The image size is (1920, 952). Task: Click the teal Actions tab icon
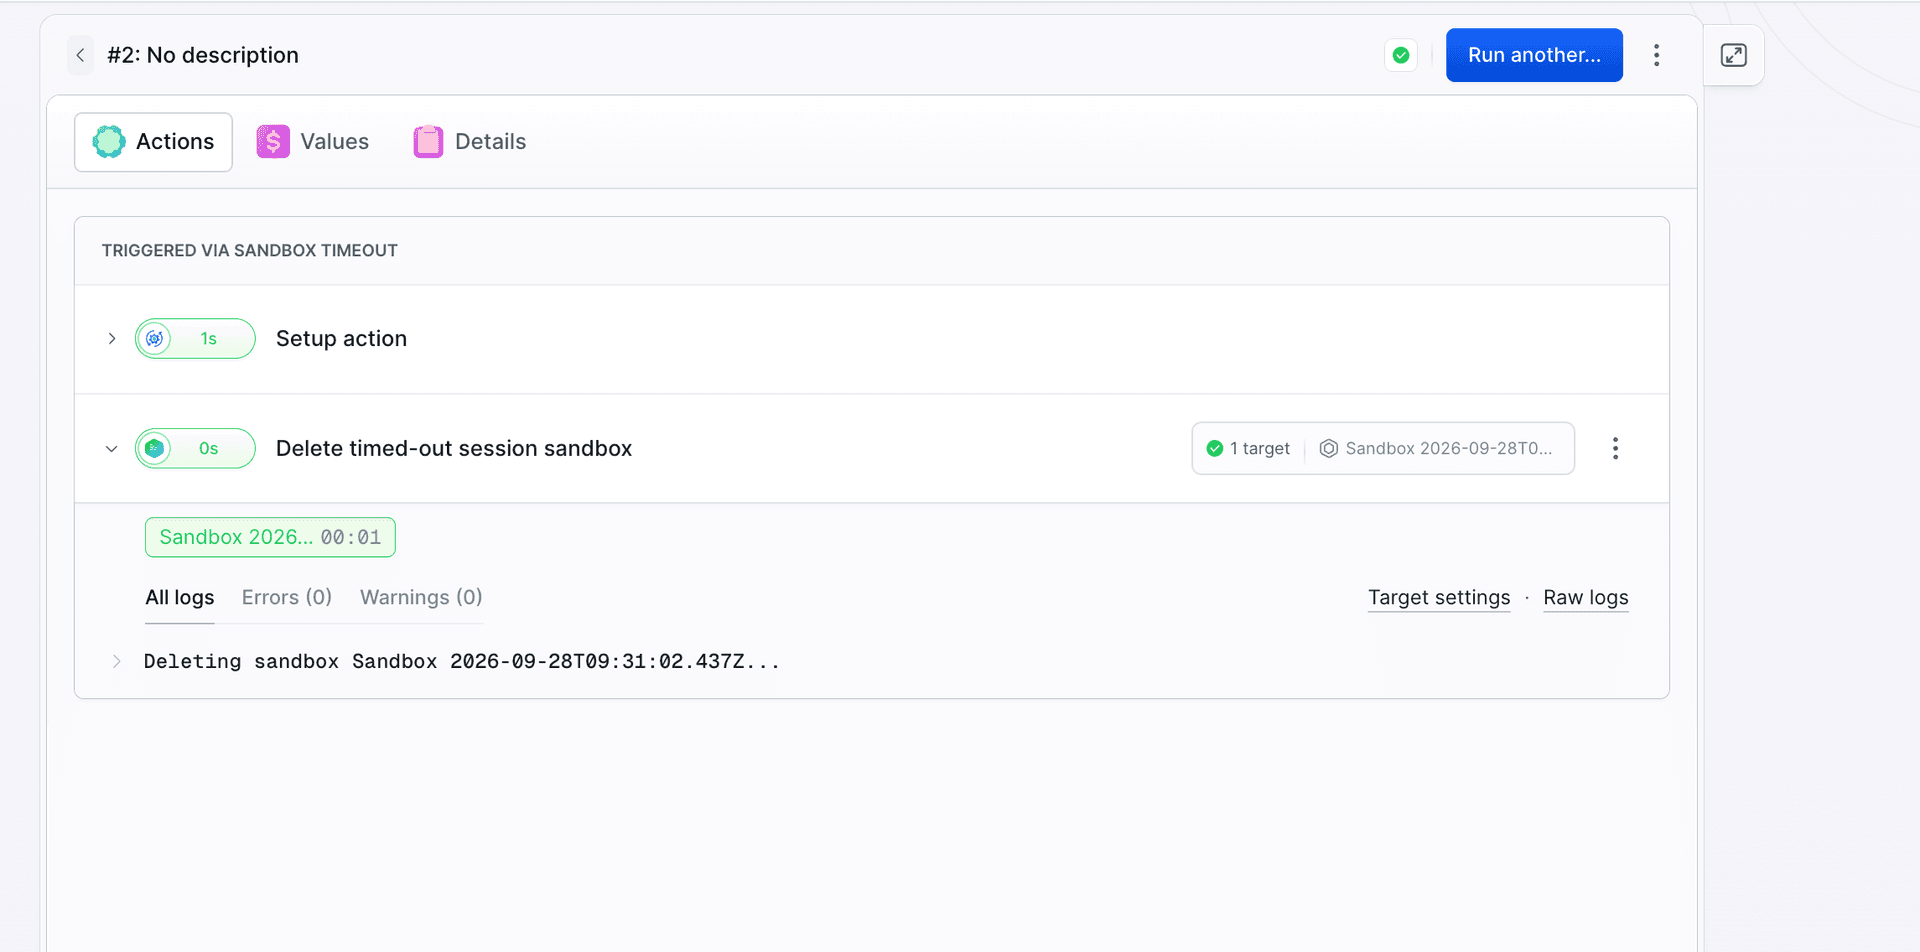coord(109,142)
